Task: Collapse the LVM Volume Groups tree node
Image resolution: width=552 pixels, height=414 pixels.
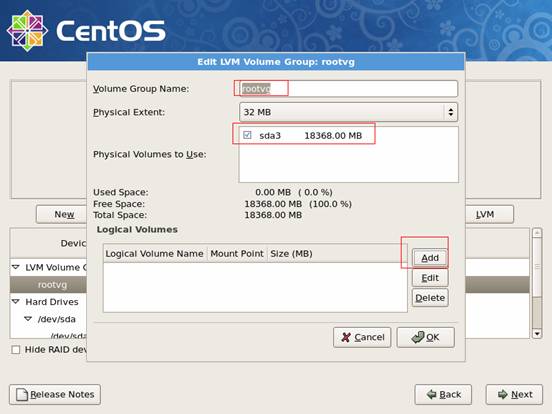Action: click(x=16, y=267)
